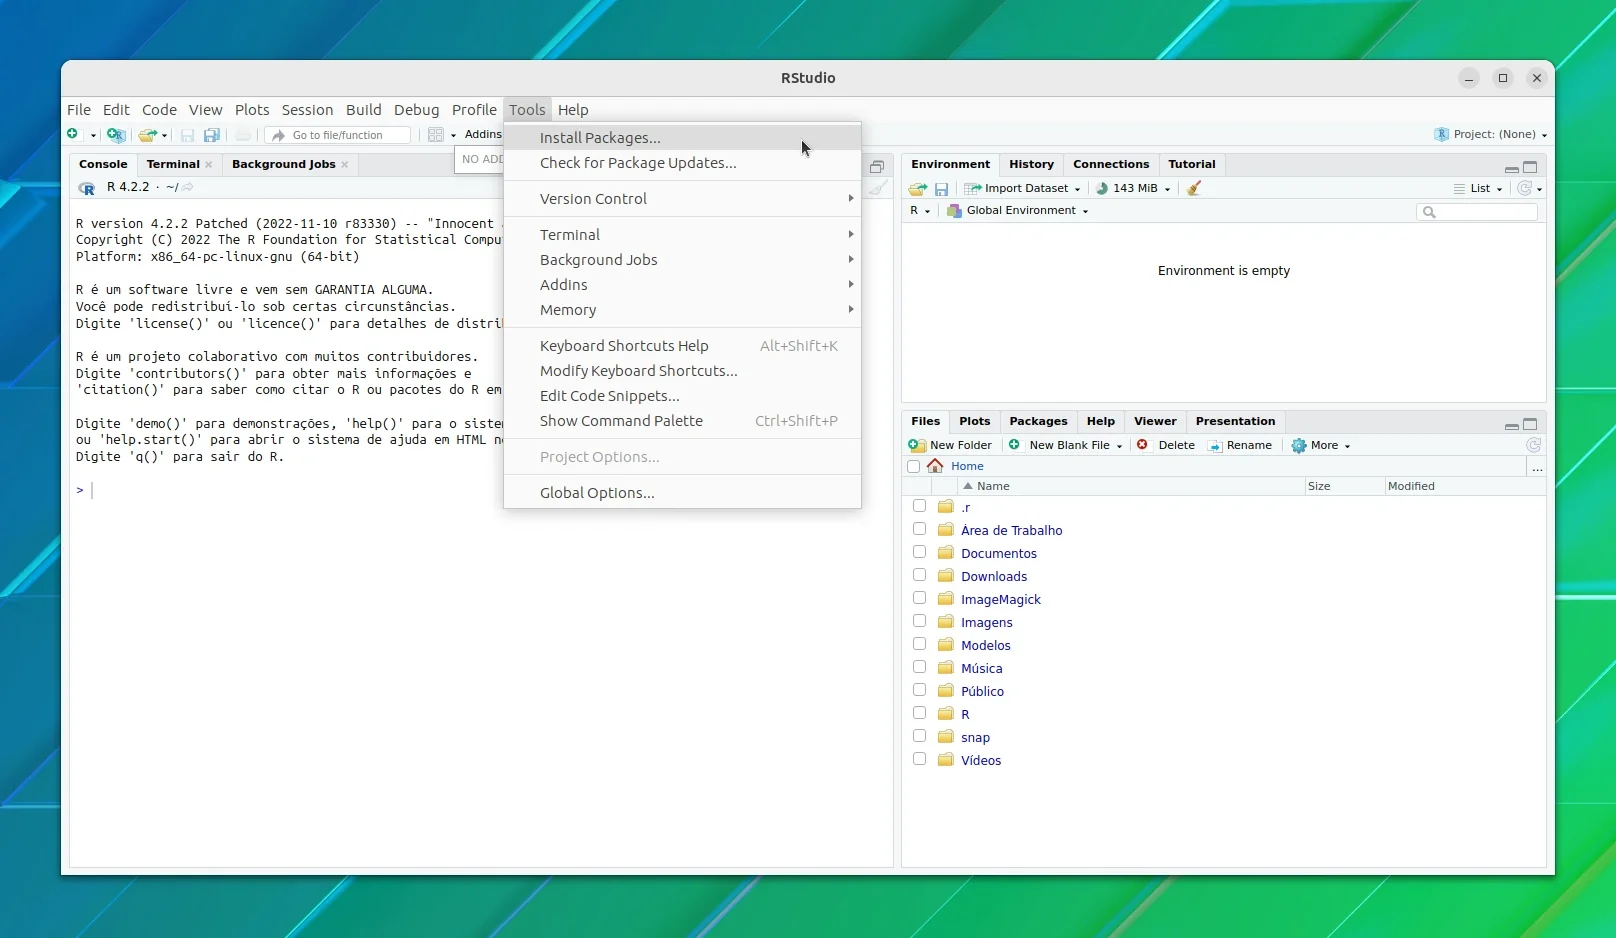The width and height of the screenshot is (1616, 938).
Task: Expand the Background Jobs submenu
Action: click(x=682, y=260)
